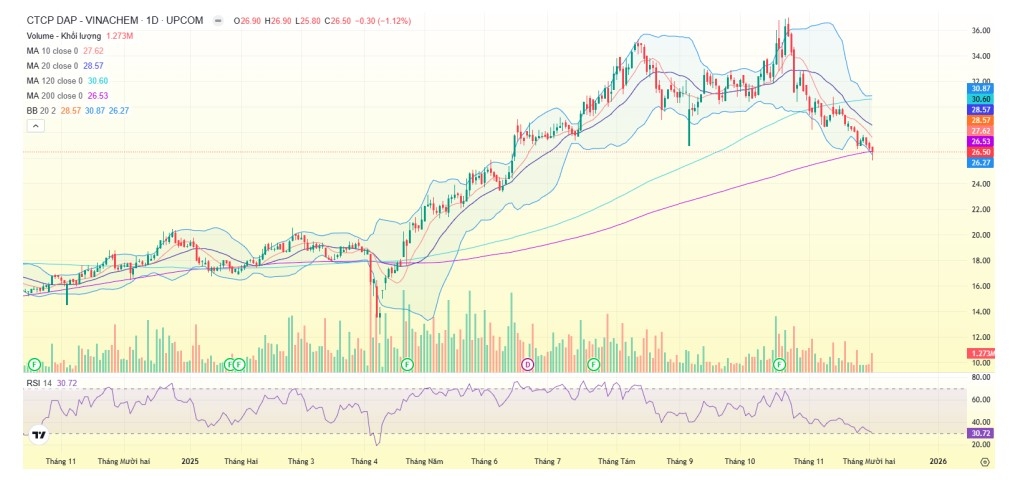Select the BB 20 2 Bollinger legend
Image resolution: width=1022 pixels, height=487 pixels.
[41, 110]
